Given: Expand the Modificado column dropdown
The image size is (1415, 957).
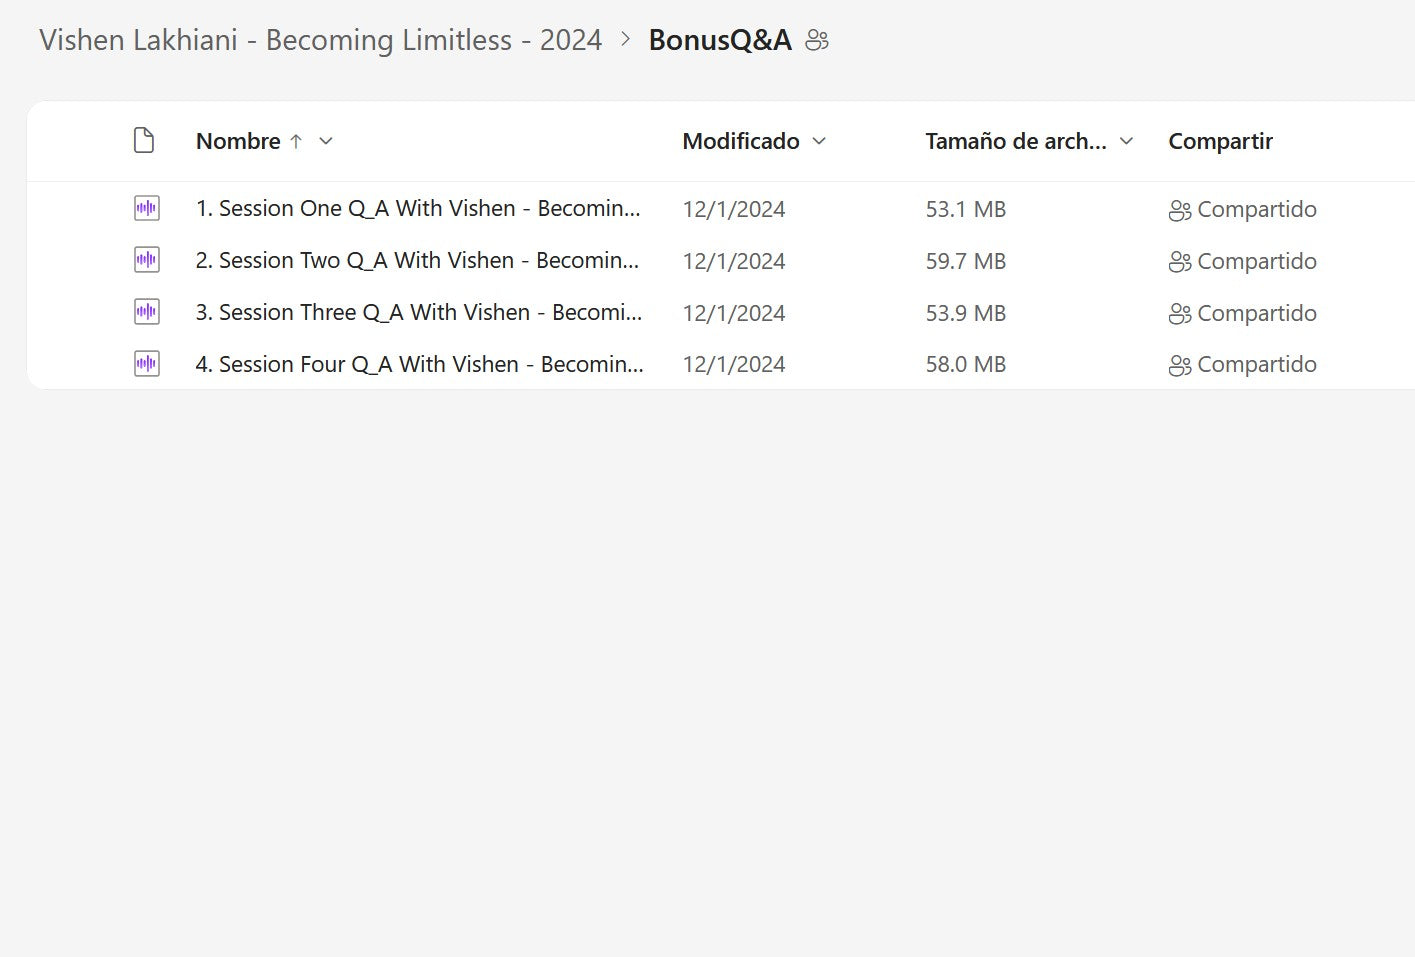Looking at the screenshot, I should tap(819, 141).
